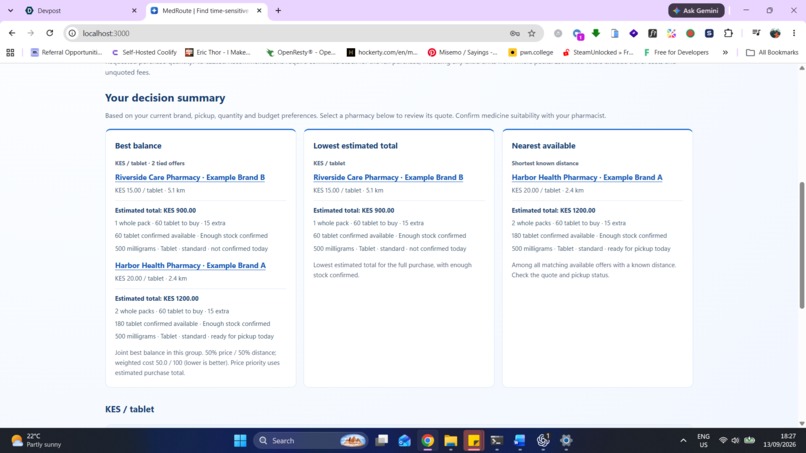Go back using the browser back arrow
This screenshot has height=453, width=806.
12,33
